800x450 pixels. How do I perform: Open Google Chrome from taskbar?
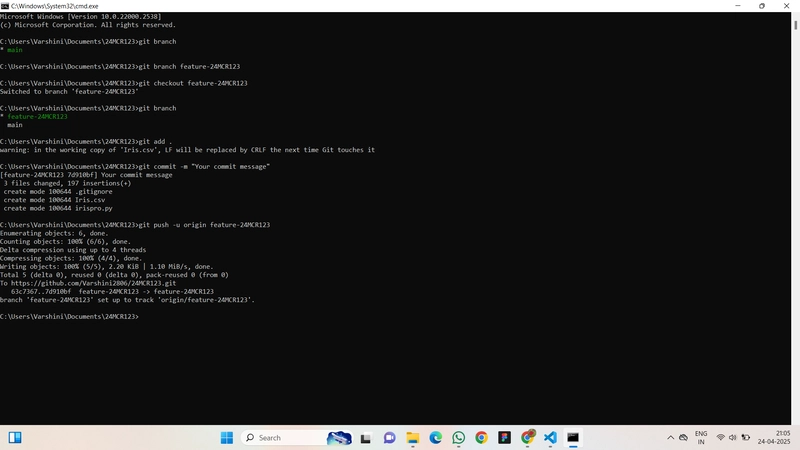(x=481, y=438)
